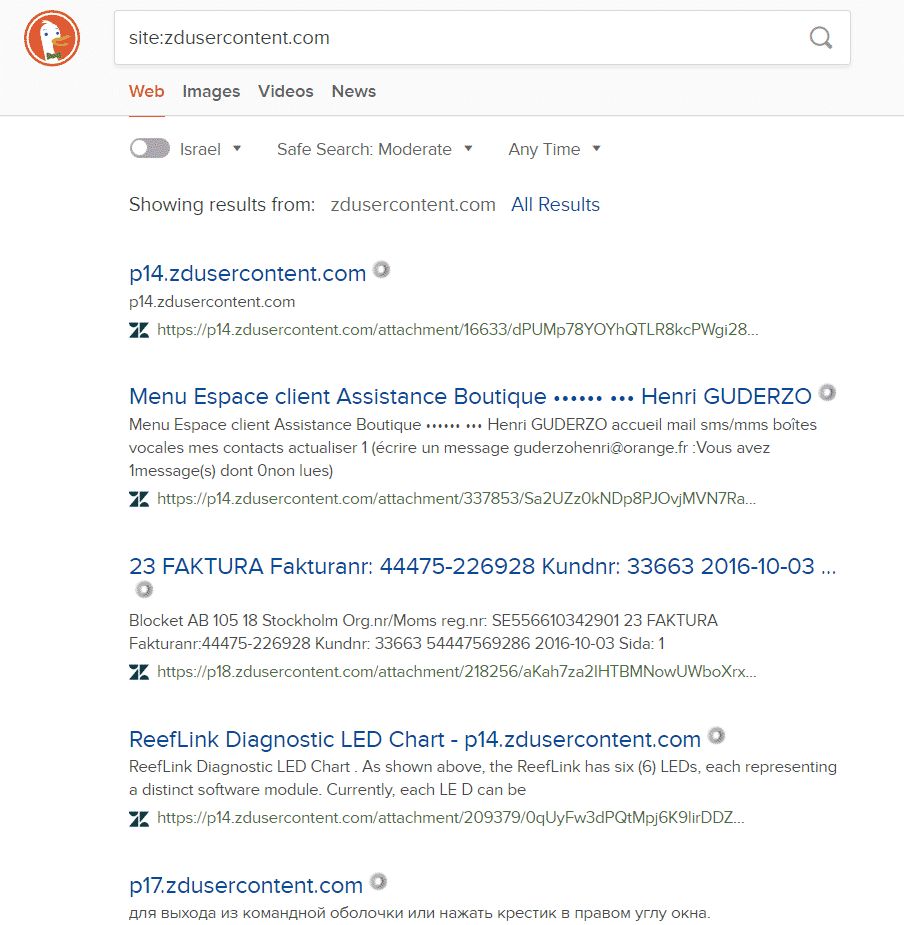Expand the Safe Search: Moderate dropdown

[375, 149]
